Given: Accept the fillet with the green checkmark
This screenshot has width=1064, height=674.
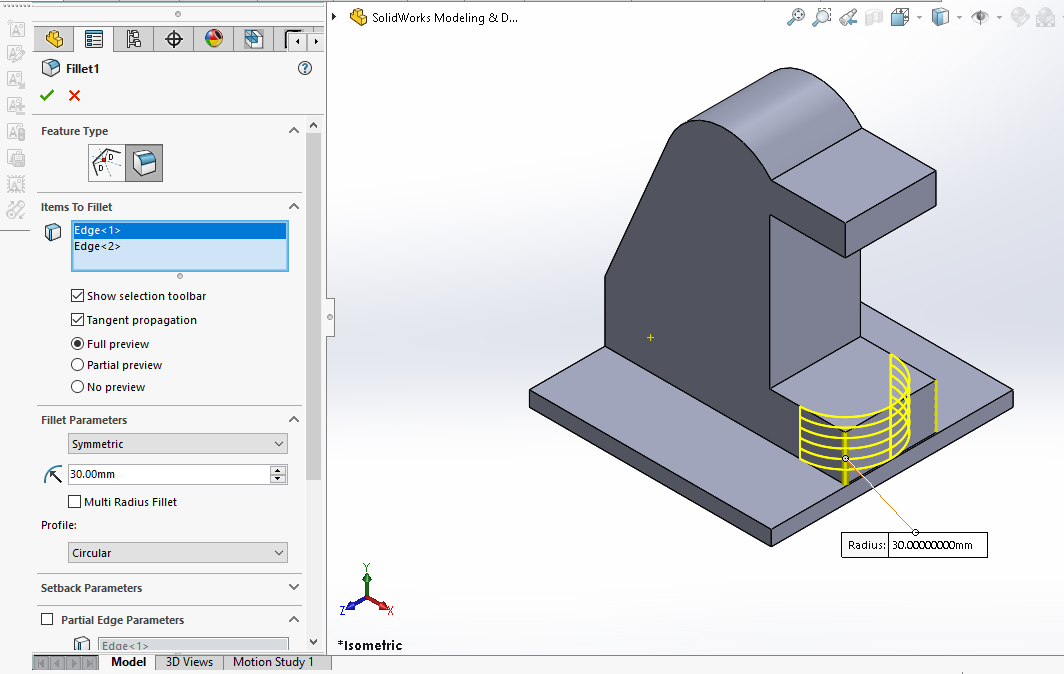Looking at the screenshot, I should 46,96.
